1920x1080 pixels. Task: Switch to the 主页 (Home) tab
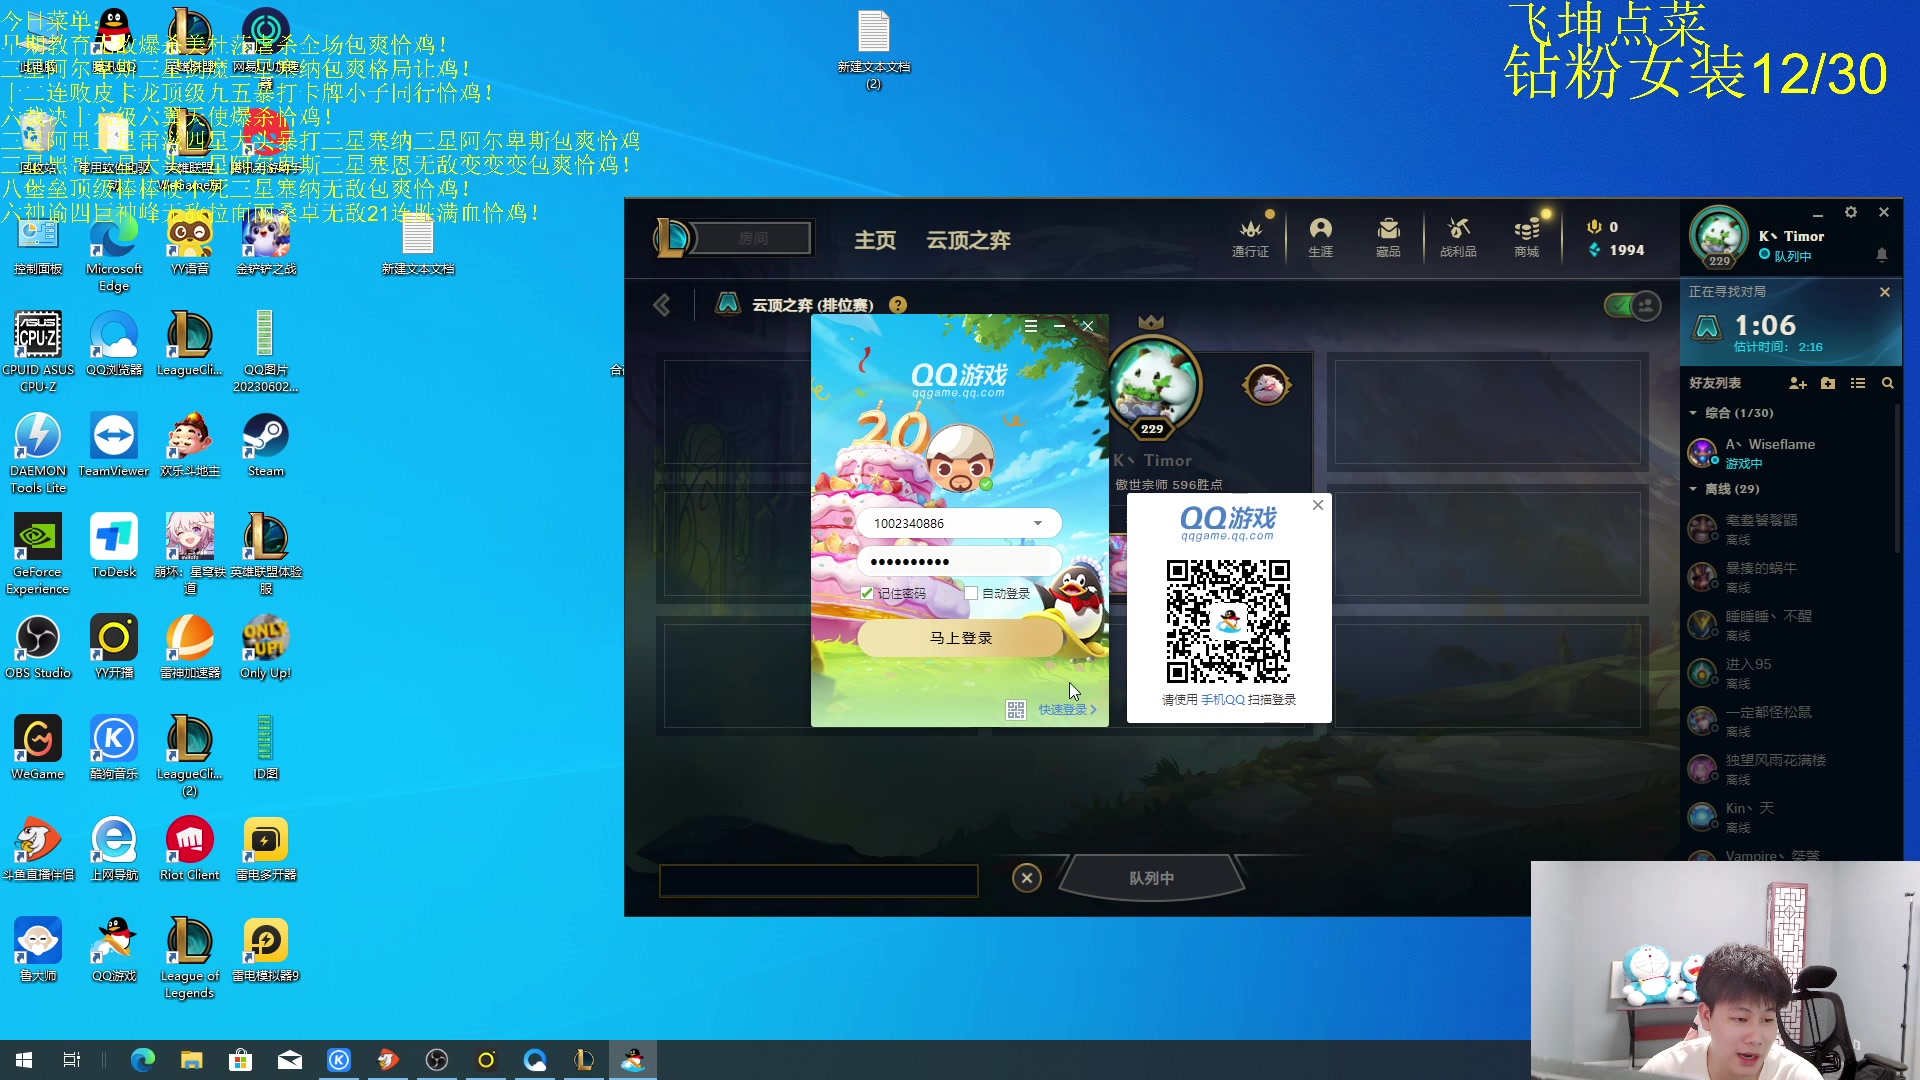point(874,240)
